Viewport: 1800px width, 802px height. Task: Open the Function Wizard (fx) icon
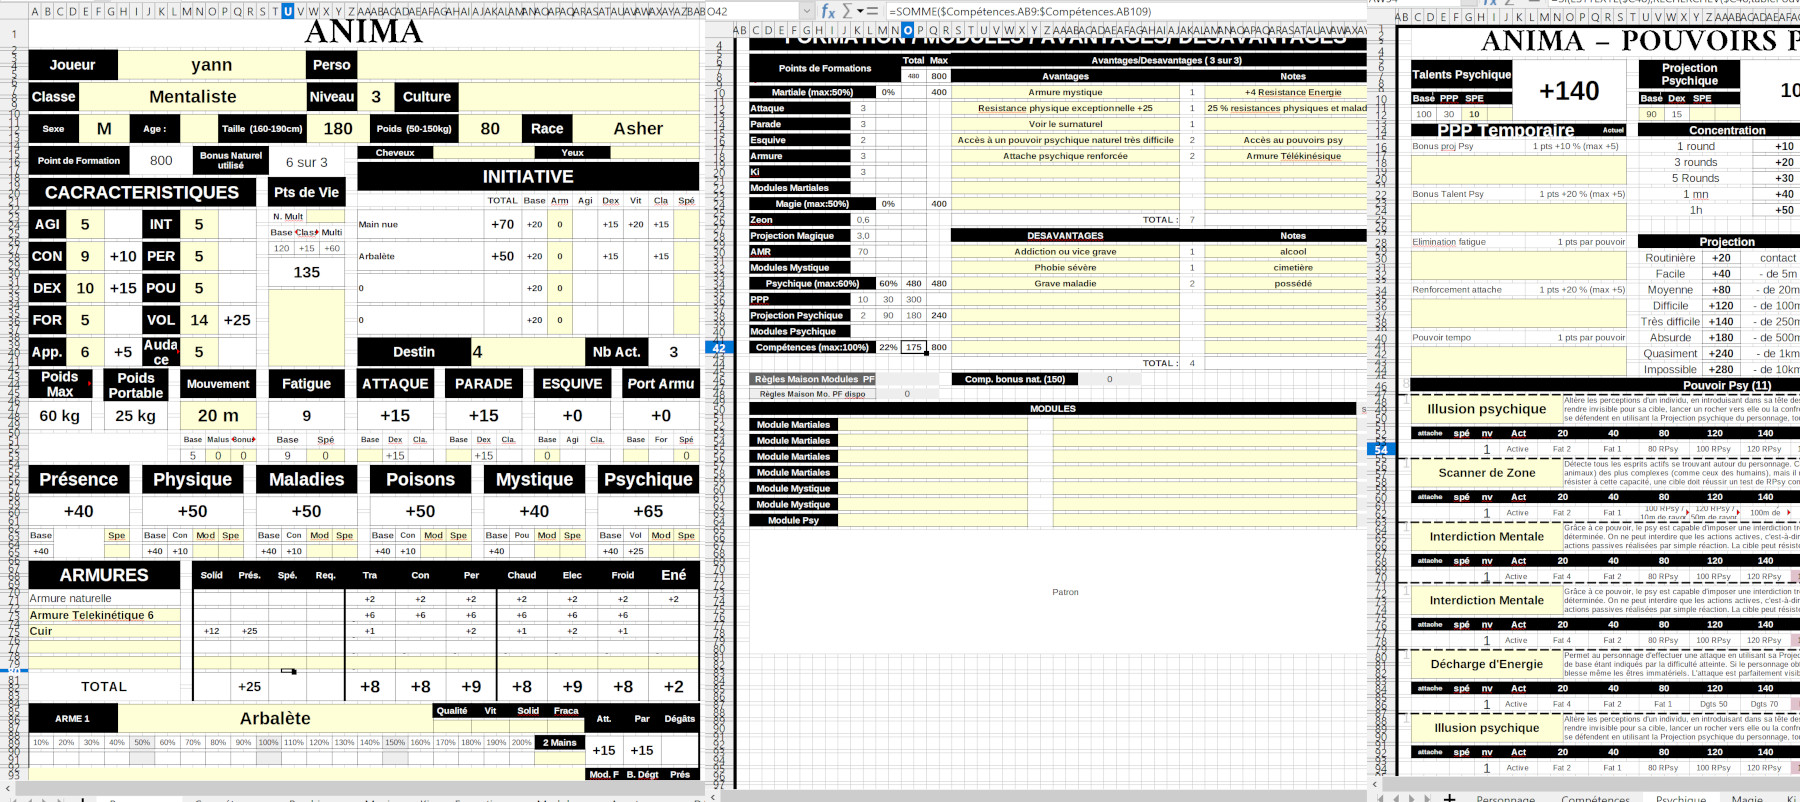[827, 11]
